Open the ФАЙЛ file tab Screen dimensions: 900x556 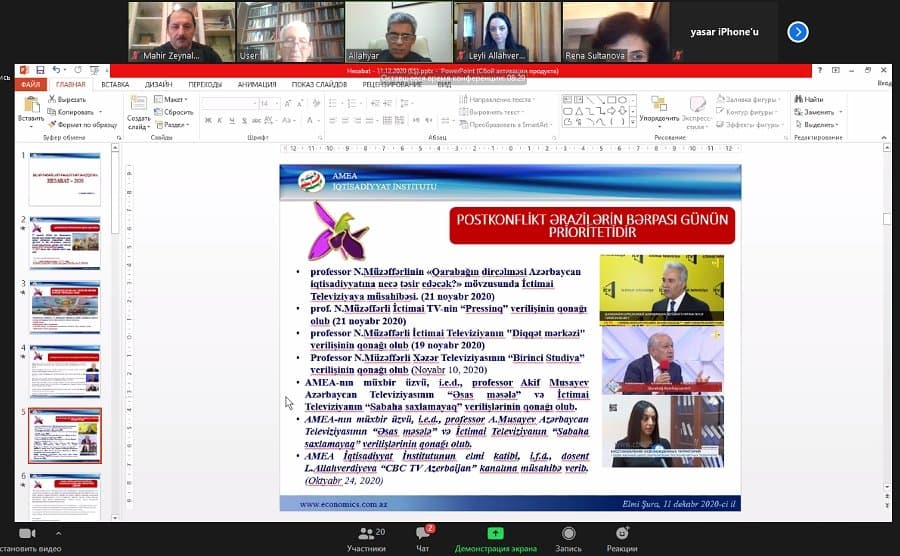click(30, 84)
